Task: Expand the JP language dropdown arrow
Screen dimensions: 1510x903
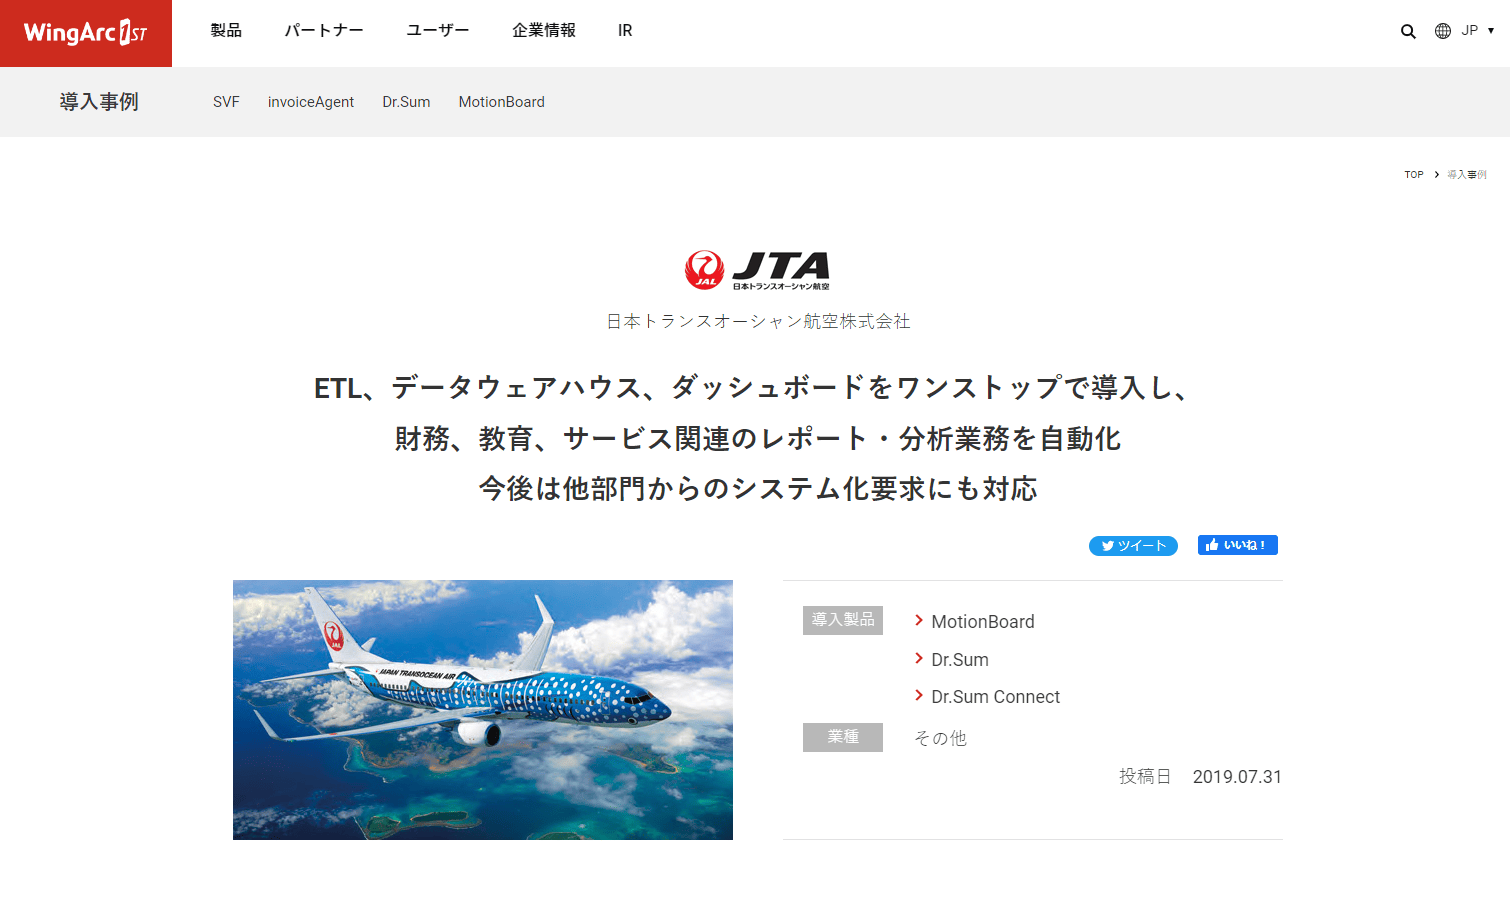Action: 1490,31
